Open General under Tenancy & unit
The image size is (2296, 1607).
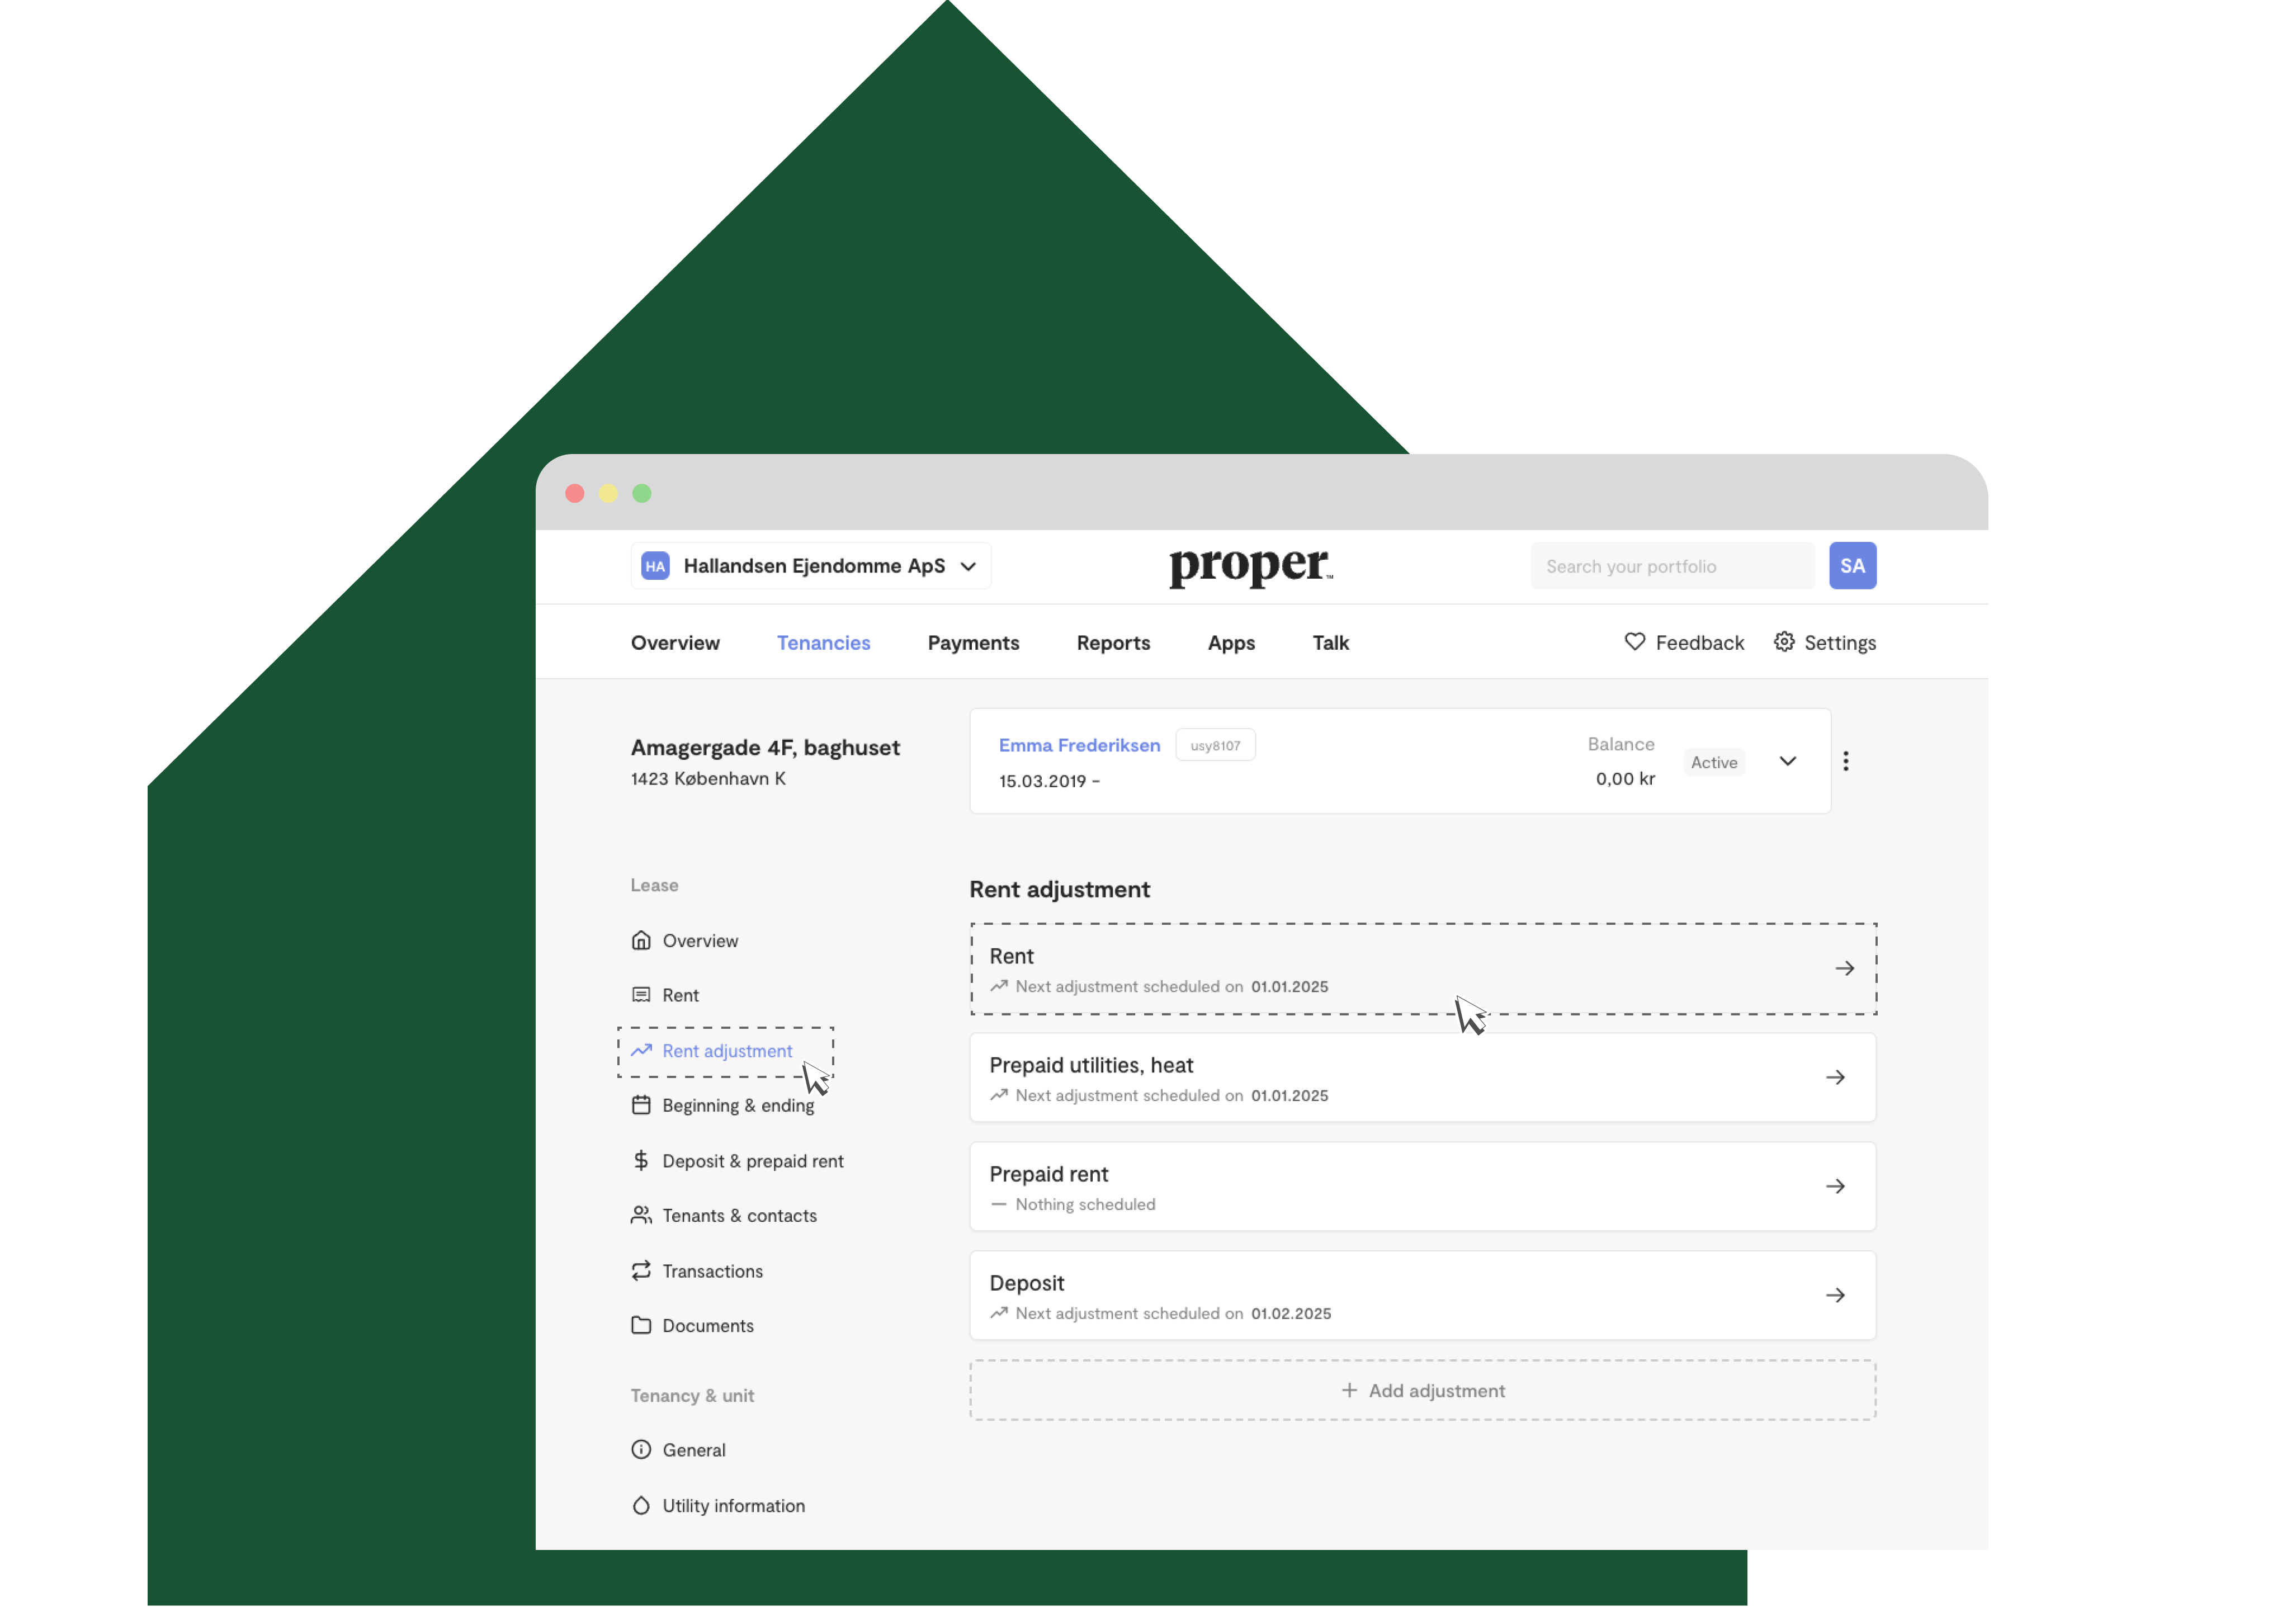pyautogui.click(x=694, y=1450)
